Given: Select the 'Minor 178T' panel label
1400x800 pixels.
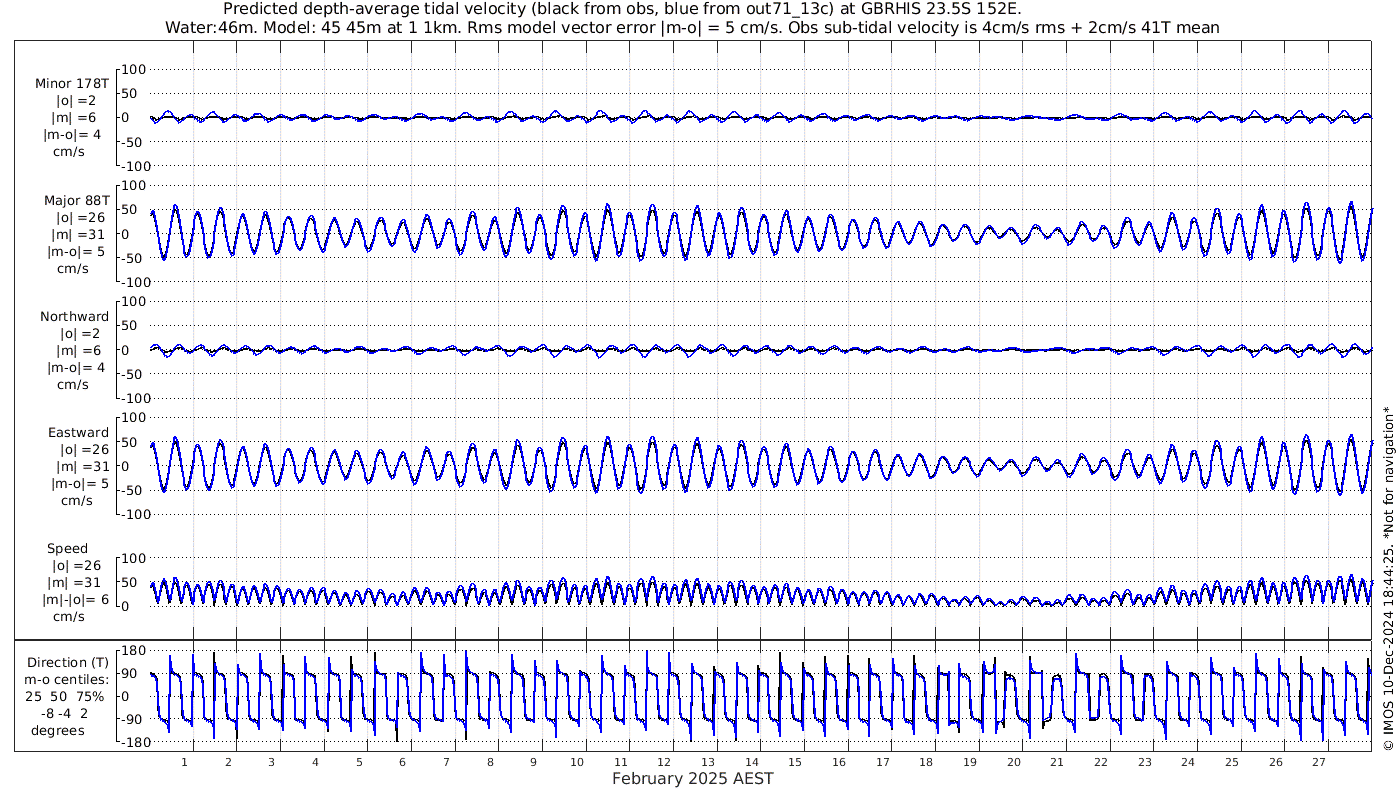Looking at the screenshot, I should point(72,83).
